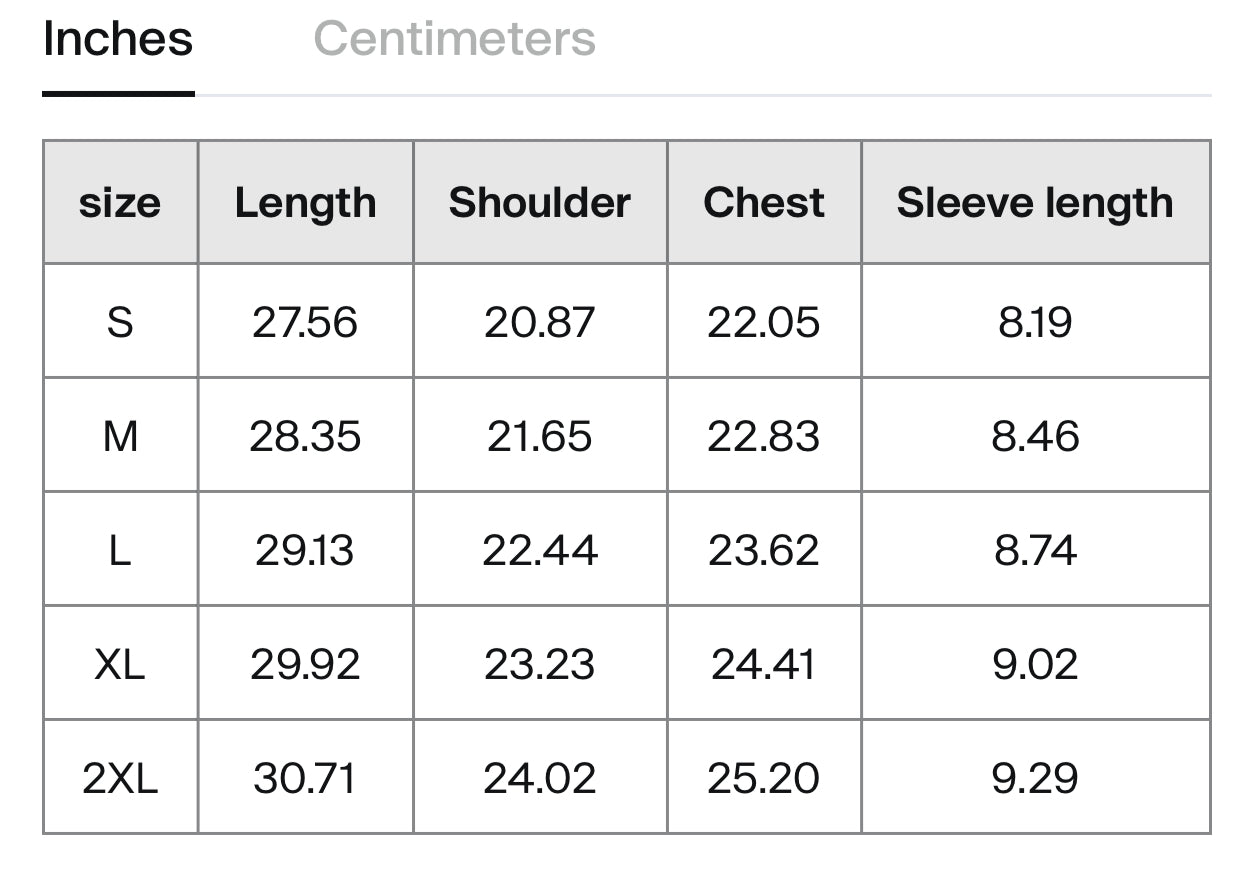Click the 25.20 chest value

(764, 778)
